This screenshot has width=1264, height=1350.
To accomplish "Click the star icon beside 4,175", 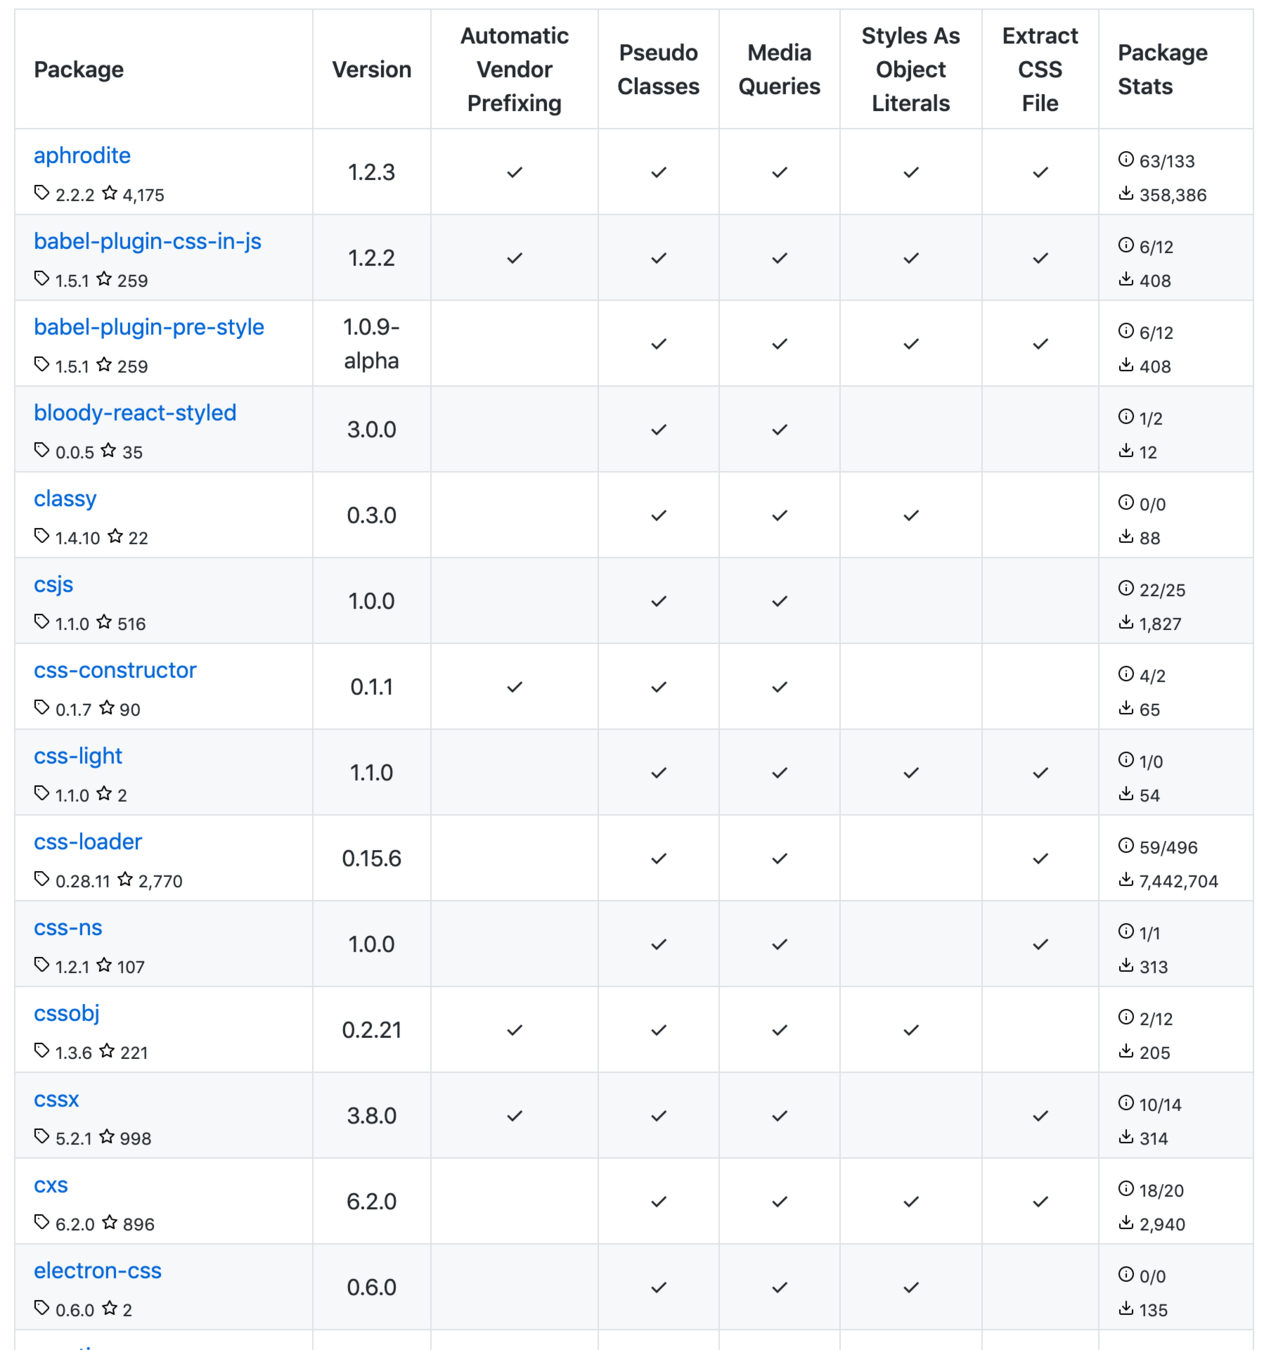I will coord(110,193).
